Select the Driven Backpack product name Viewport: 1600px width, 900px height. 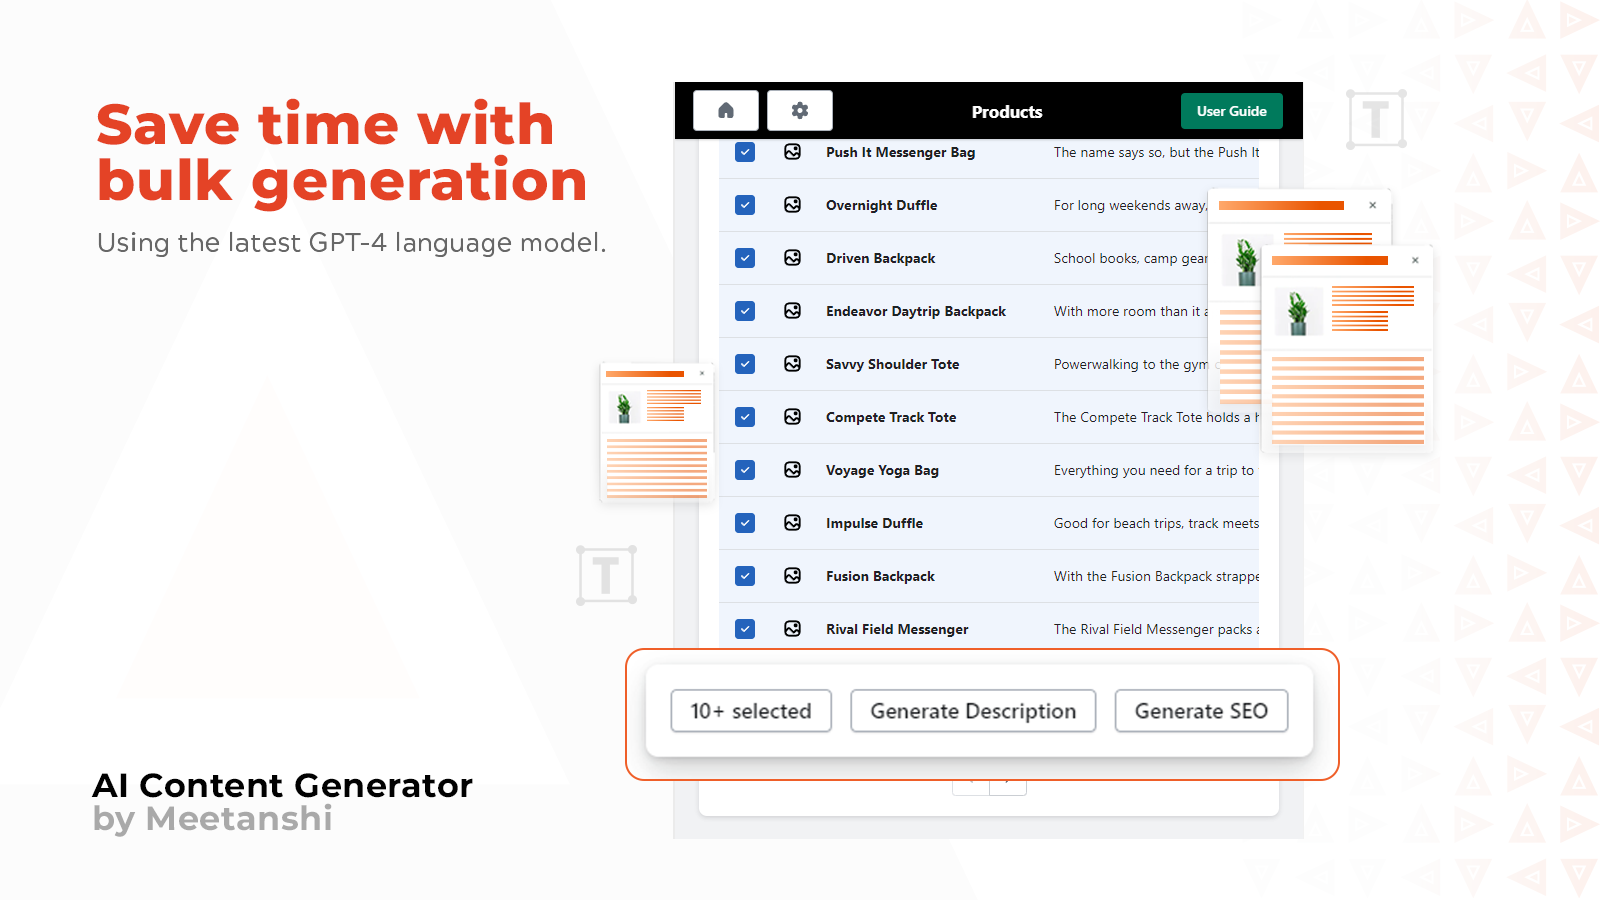[x=881, y=258]
